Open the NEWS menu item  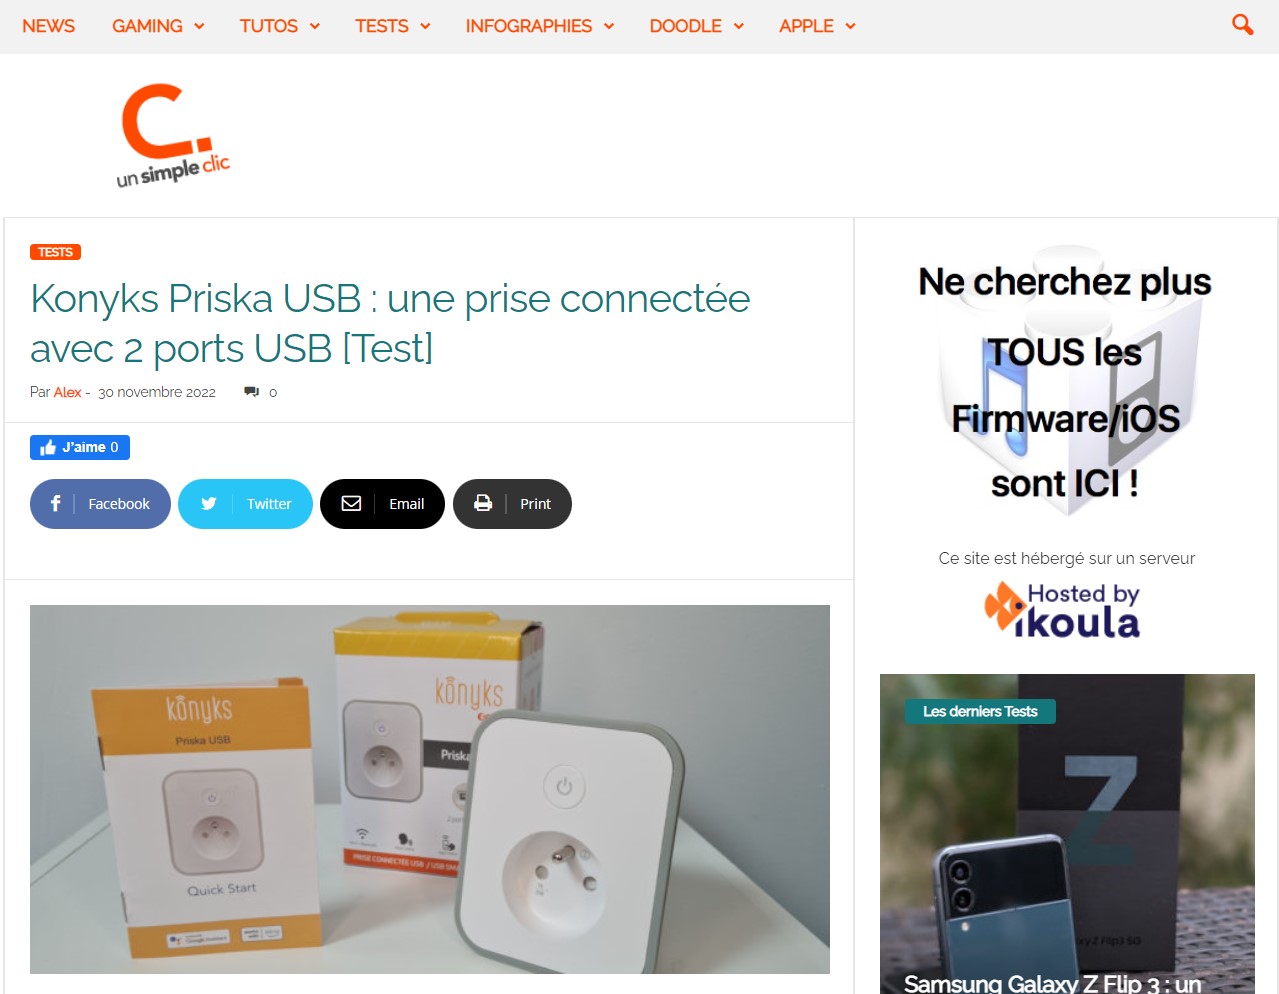tap(48, 26)
